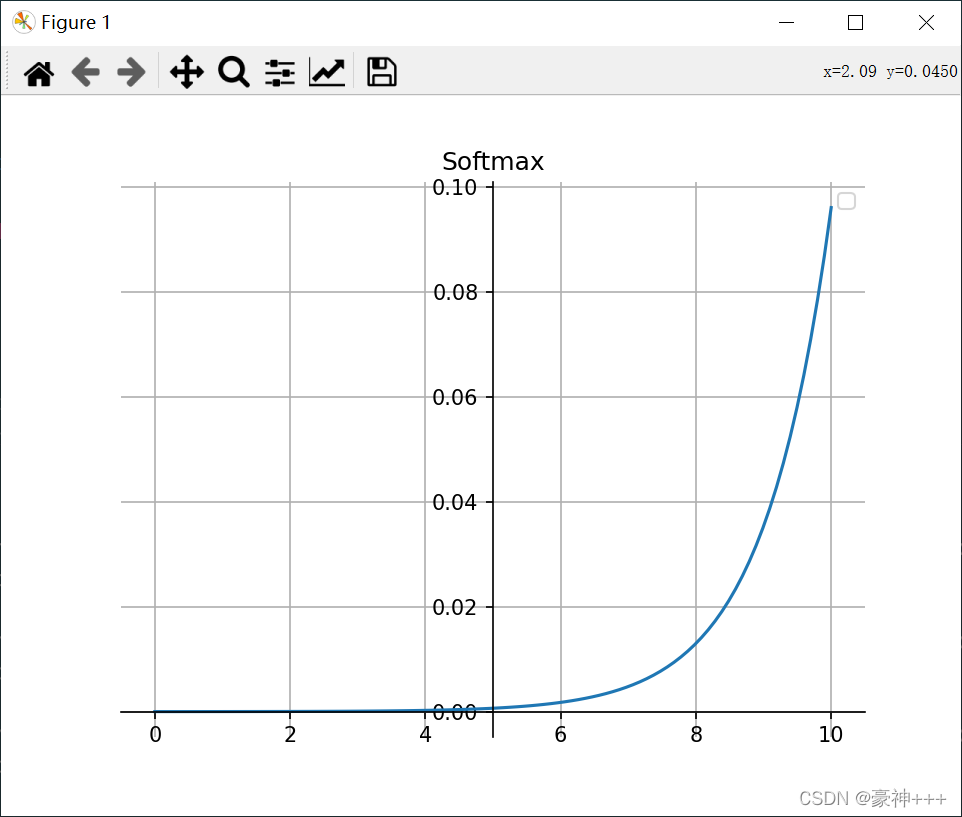Open Edit axis and curve parameters
The image size is (962, 817).
click(327, 72)
